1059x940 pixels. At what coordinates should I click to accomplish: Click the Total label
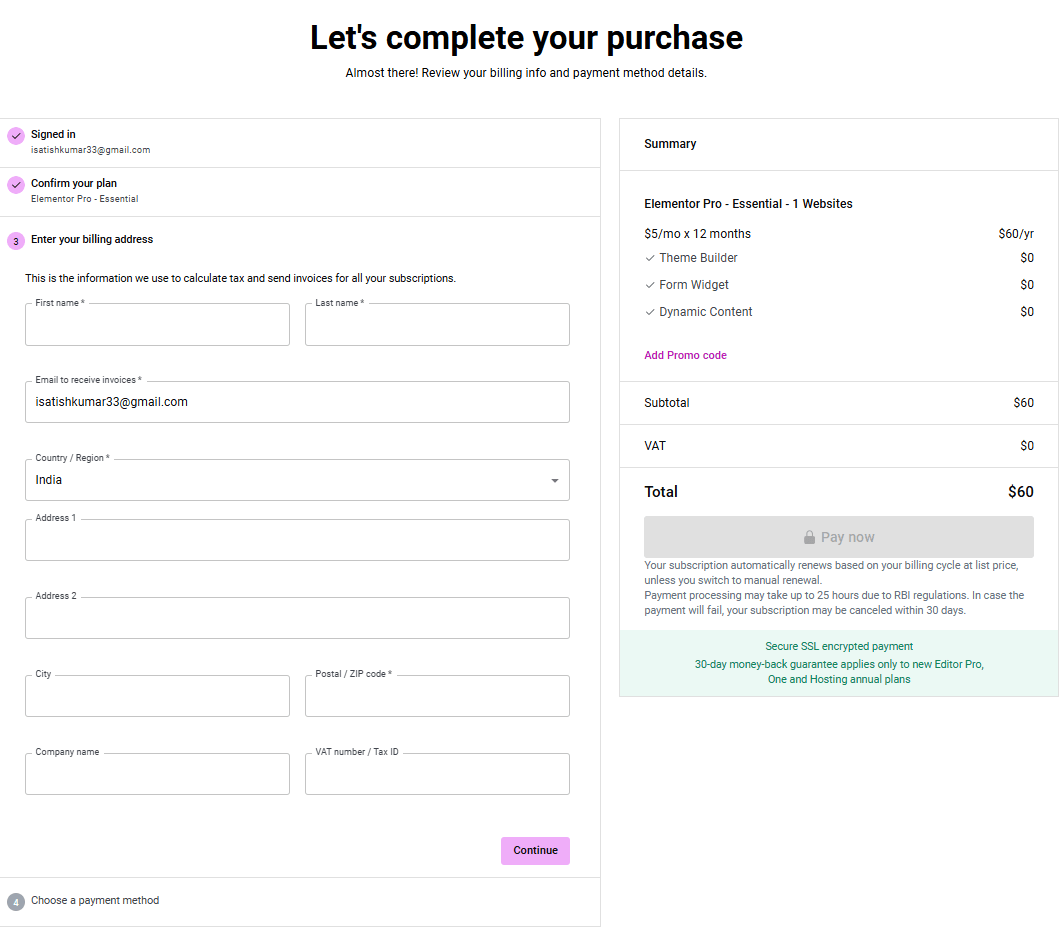coord(661,492)
